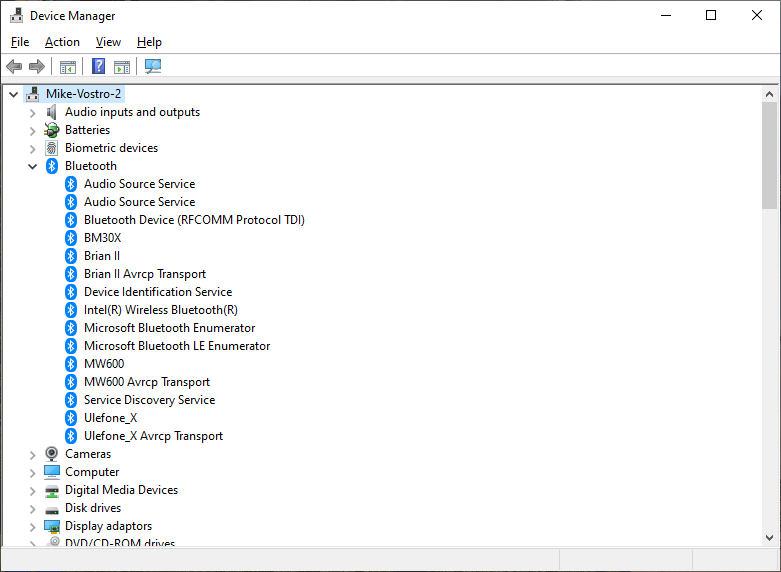Collapse the Bluetooth category
This screenshot has height=572, width=781.
pyautogui.click(x=33, y=166)
